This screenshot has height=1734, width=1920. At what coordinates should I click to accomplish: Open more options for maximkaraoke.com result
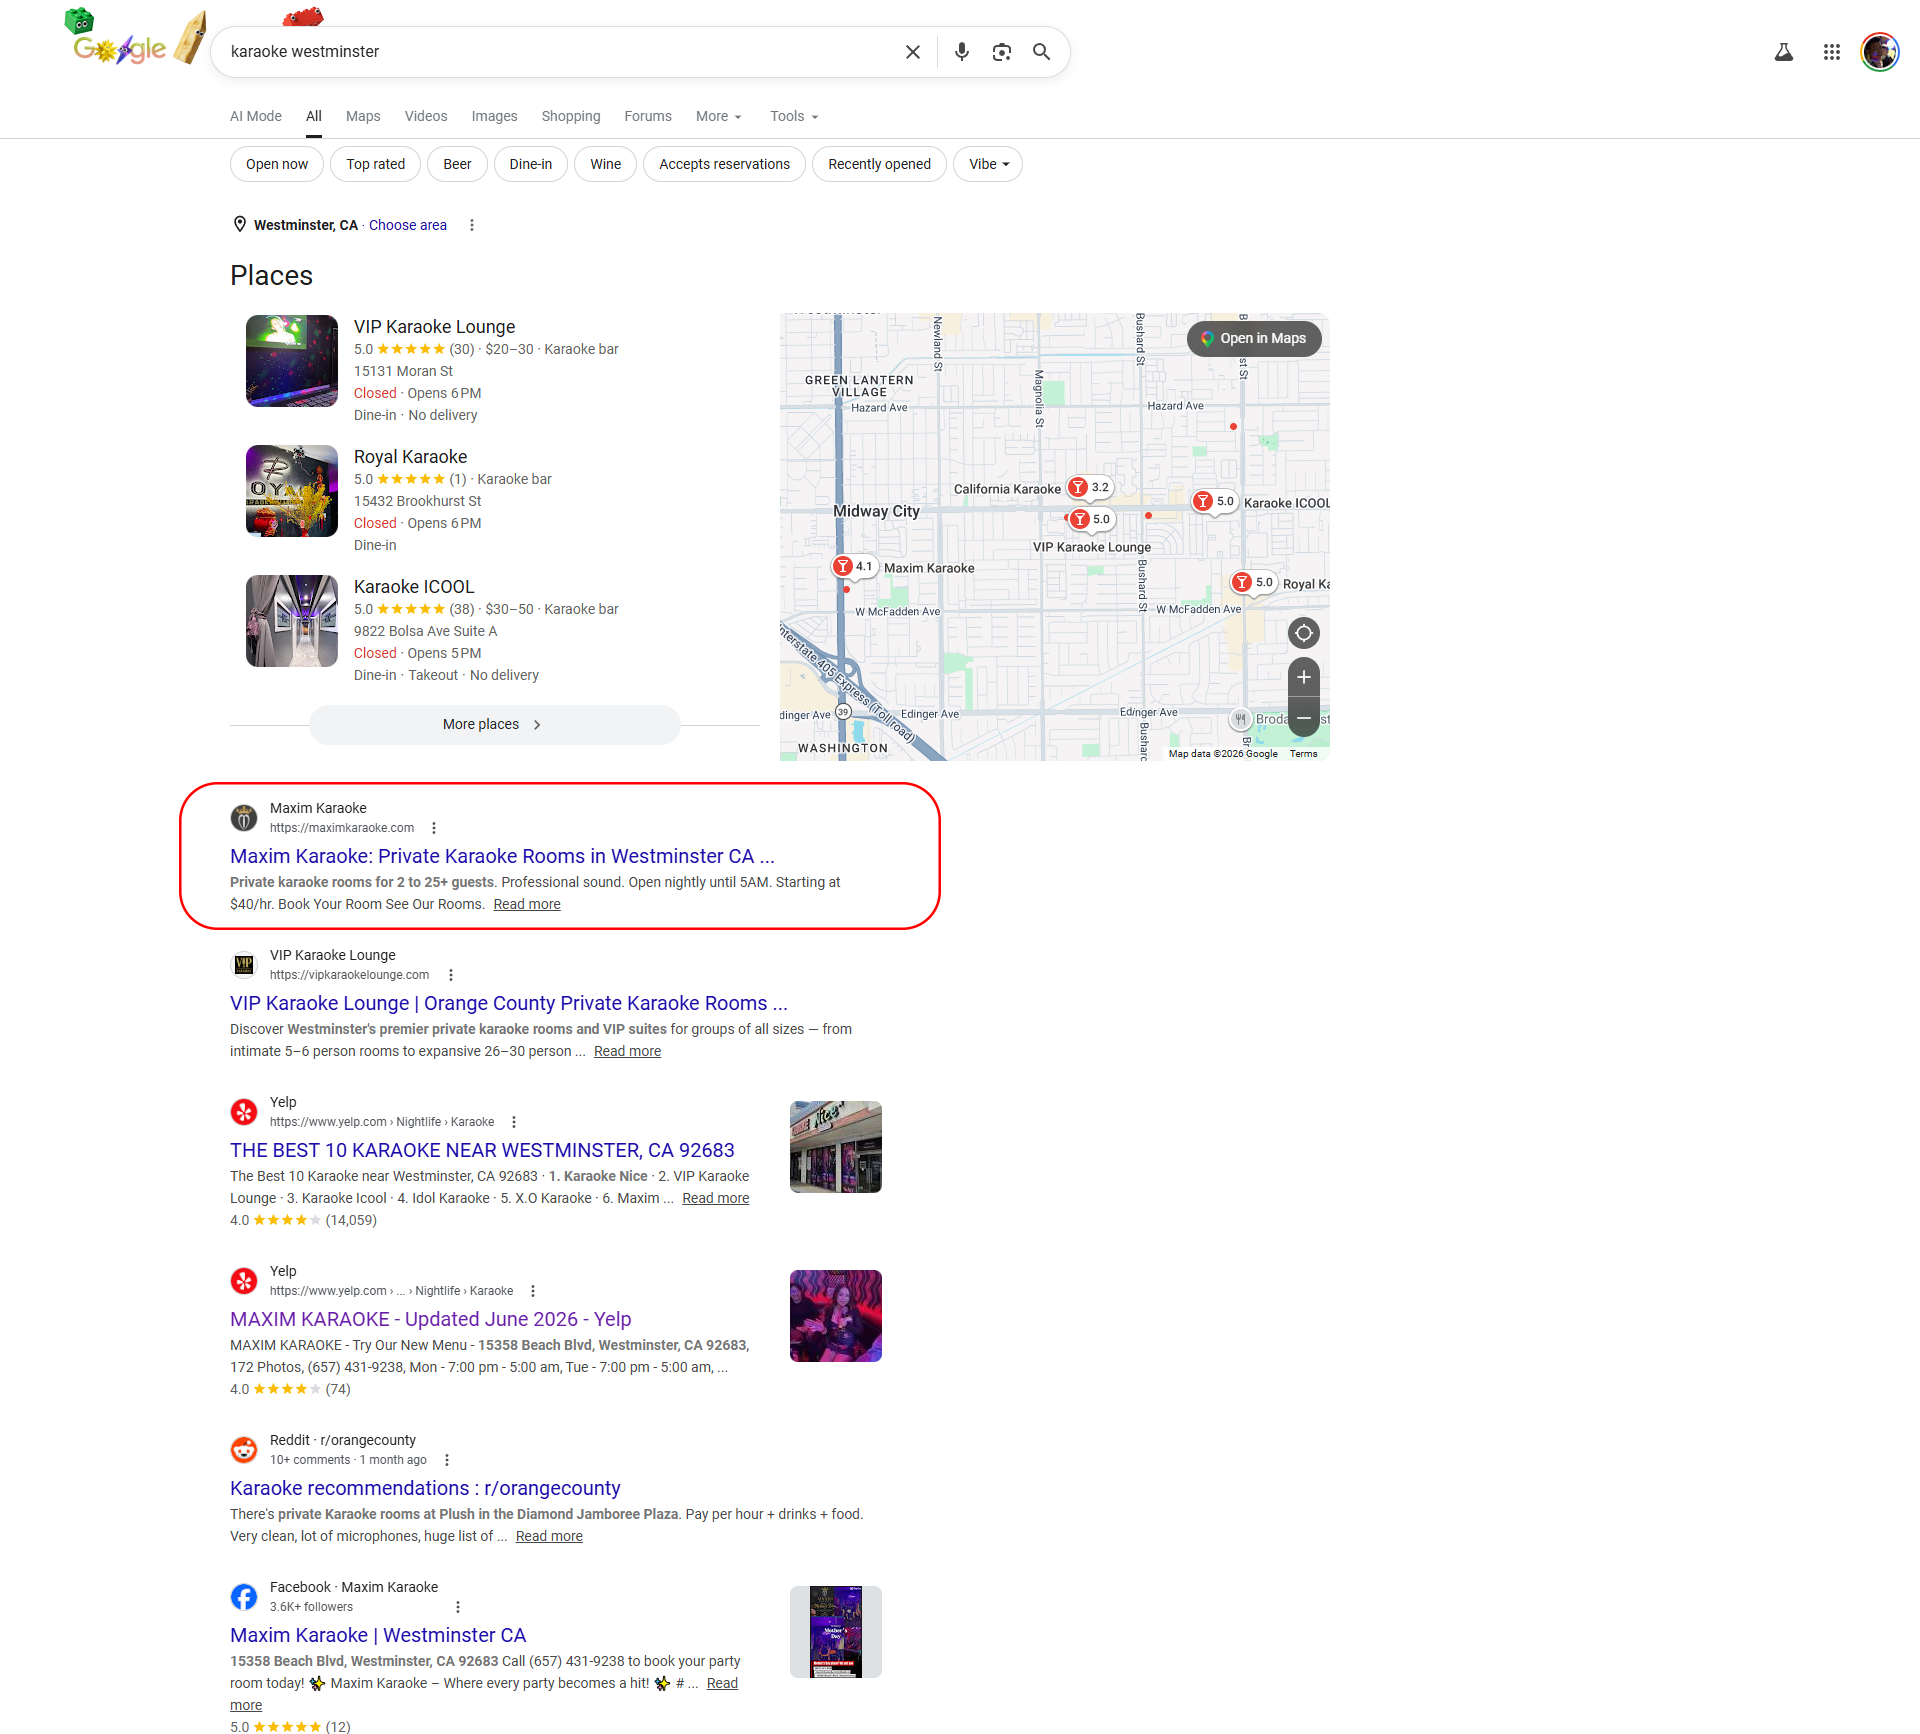(434, 828)
